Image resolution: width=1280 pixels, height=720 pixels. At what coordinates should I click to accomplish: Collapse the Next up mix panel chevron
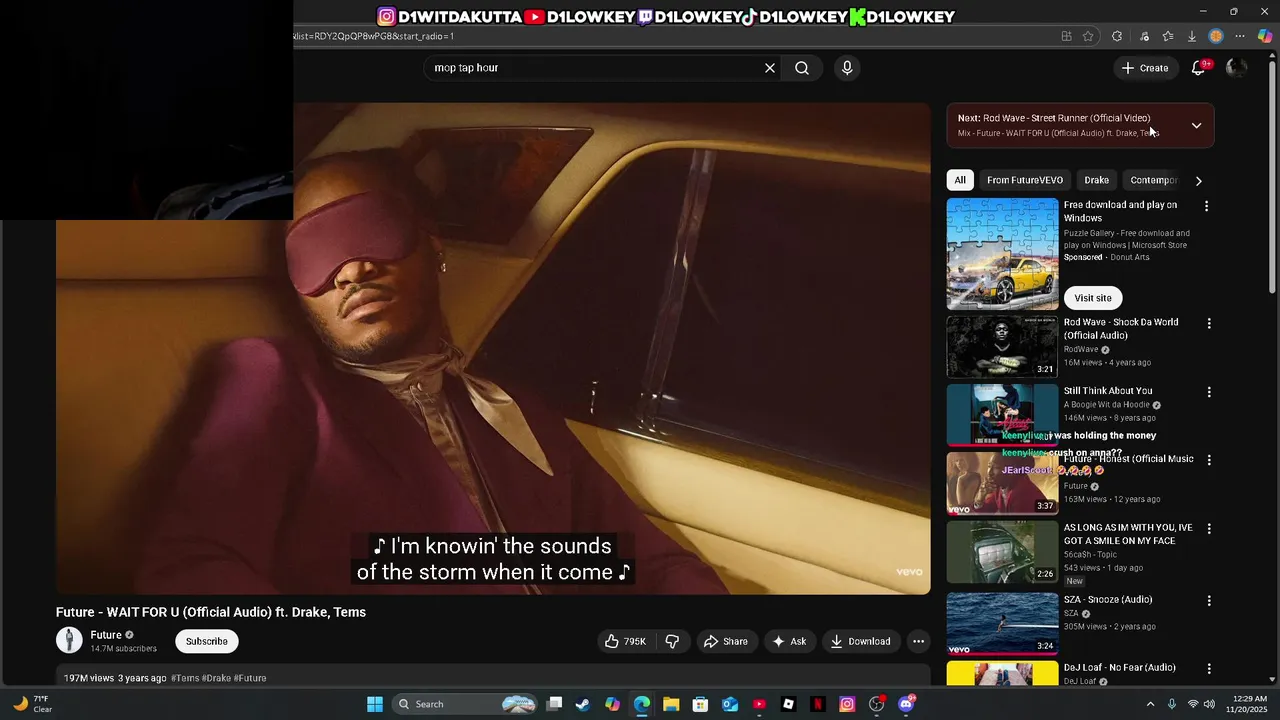(x=1196, y=125)
